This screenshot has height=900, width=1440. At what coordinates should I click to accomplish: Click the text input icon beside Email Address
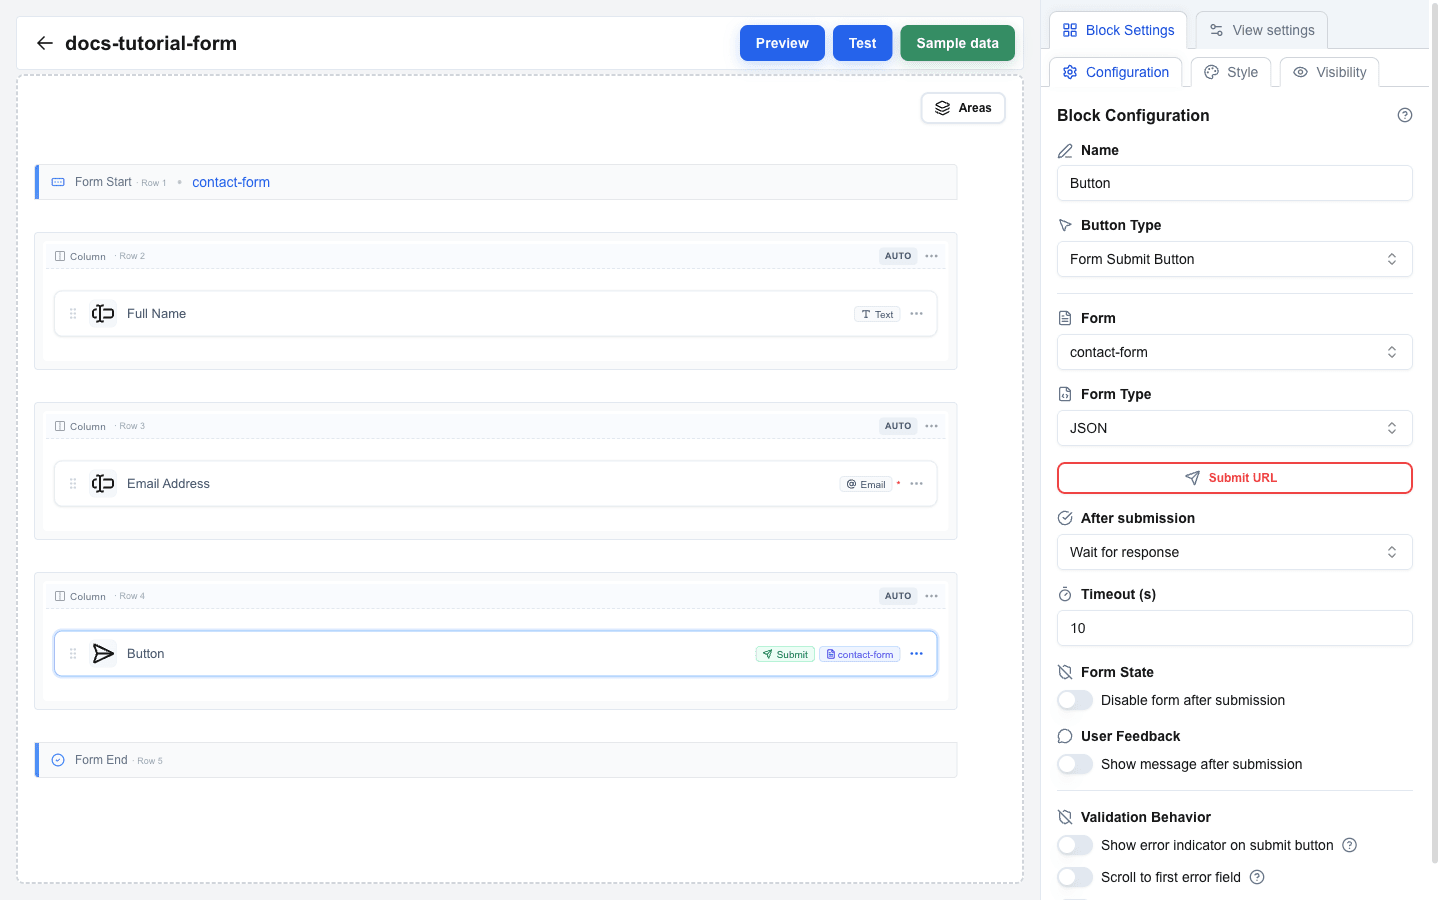click(x=103, y=484)
